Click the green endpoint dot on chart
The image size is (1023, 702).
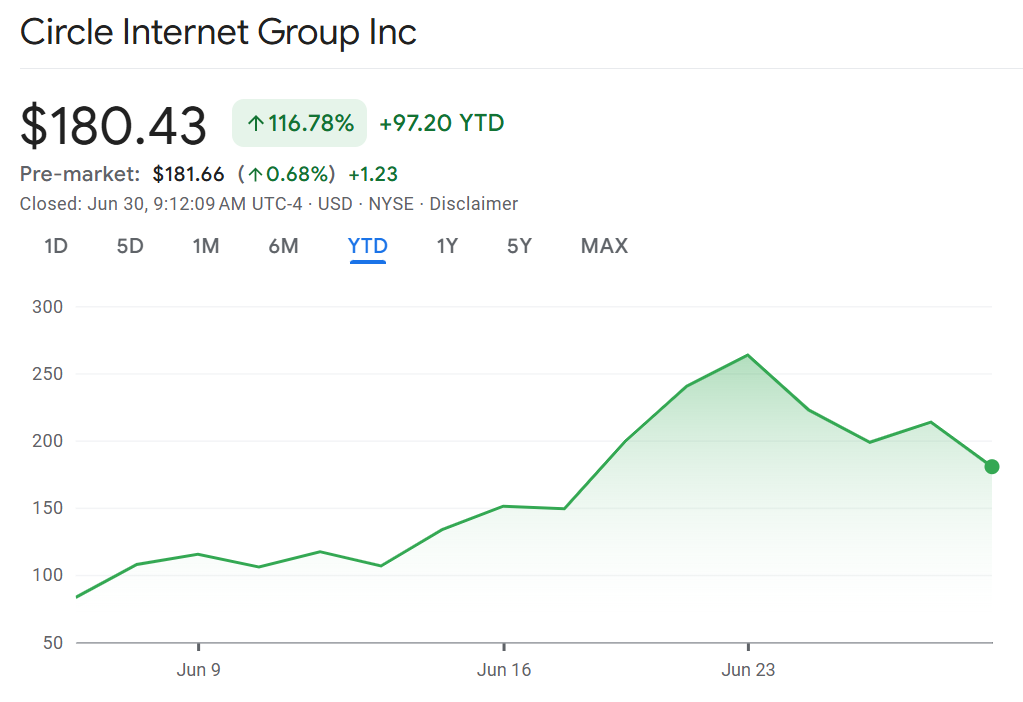(991, 466)
